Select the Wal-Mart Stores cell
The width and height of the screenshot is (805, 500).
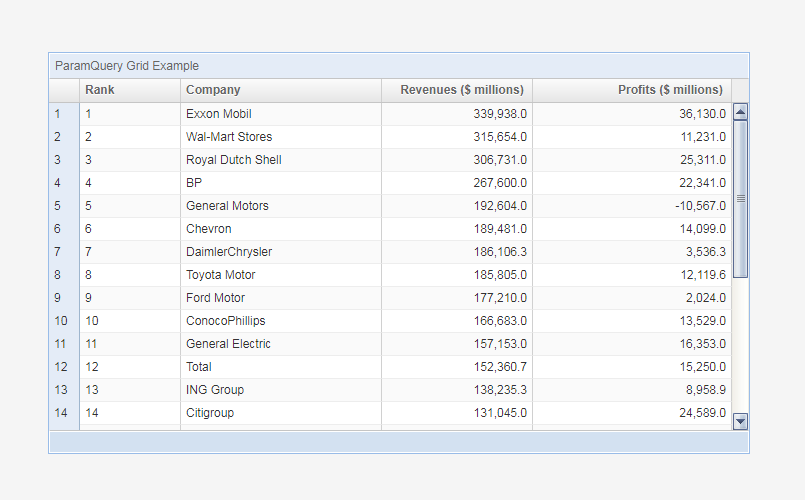tap(280, 137)
